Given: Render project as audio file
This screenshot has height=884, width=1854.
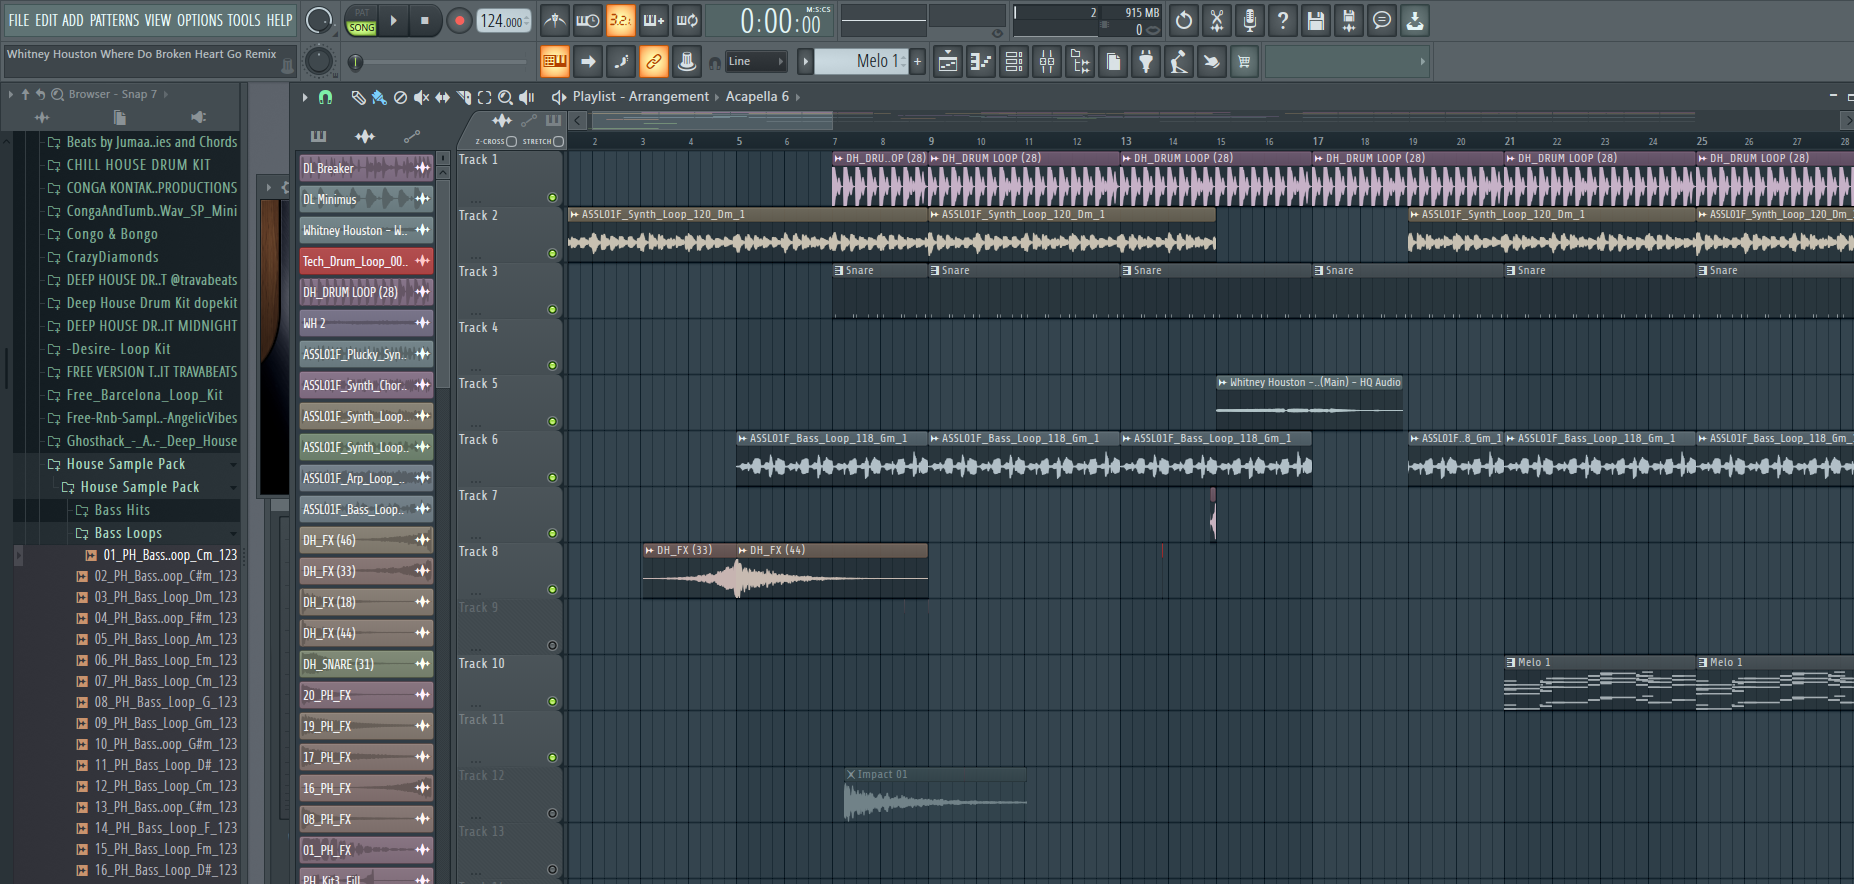Looking at the screenshot, I should [1349, 20].
